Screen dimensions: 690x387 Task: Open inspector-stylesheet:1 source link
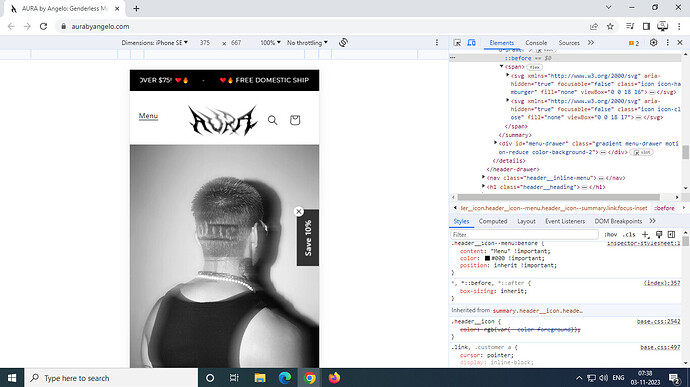[643, 243]
